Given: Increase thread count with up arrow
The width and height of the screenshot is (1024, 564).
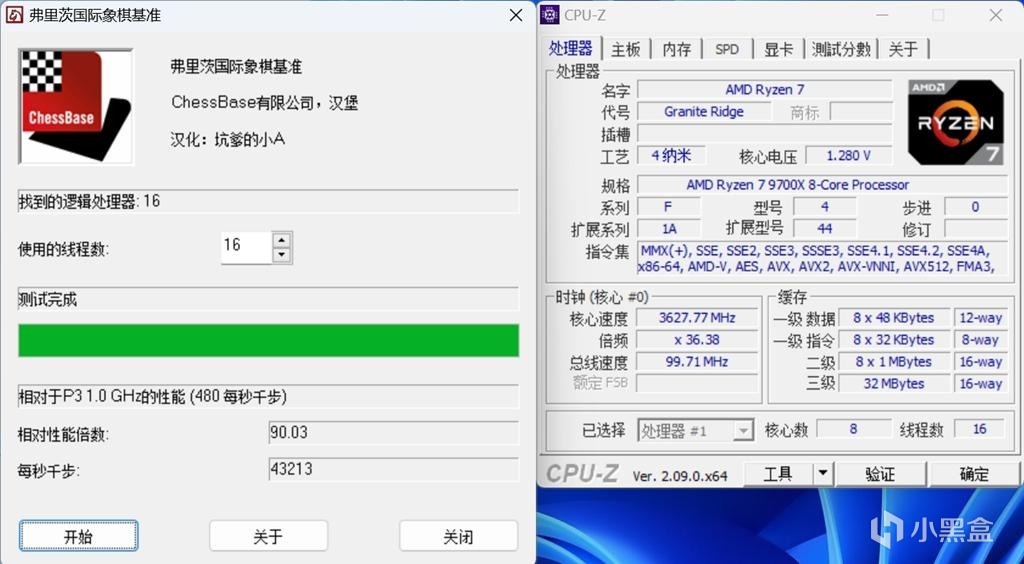Looking at the screenshot, I should 281,240.
